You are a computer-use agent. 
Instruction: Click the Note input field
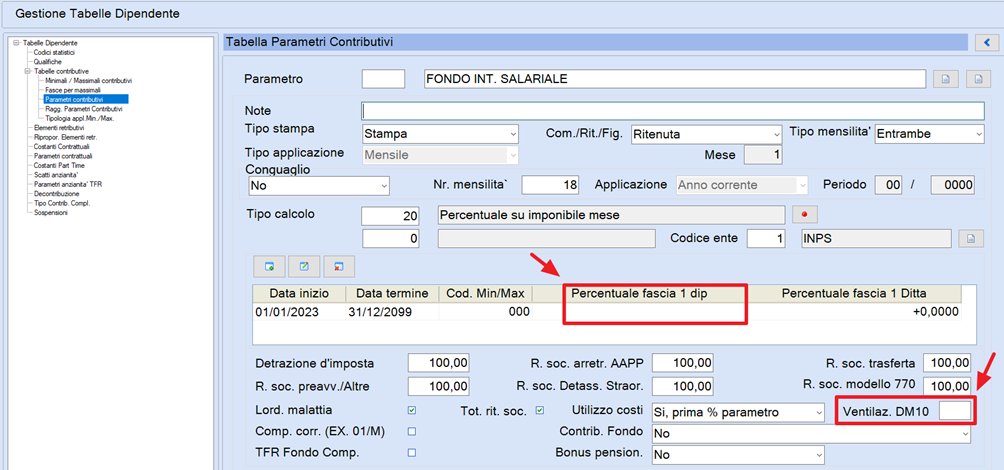click(672, 110)
